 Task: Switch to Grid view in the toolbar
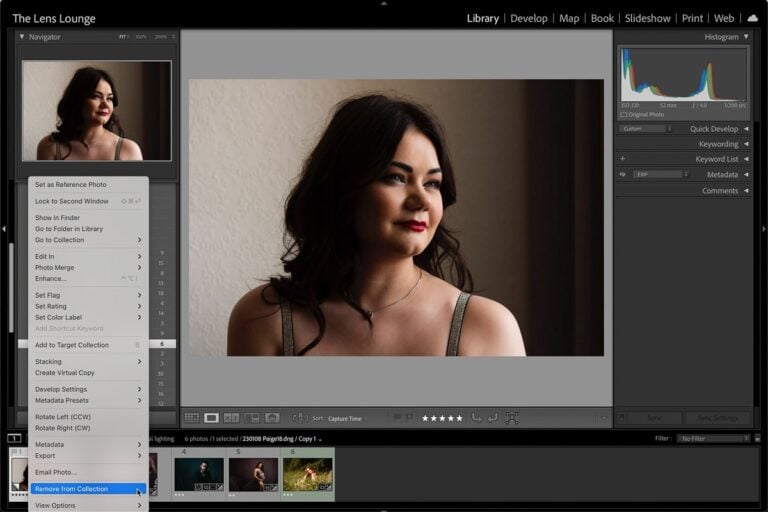(192, 418)
